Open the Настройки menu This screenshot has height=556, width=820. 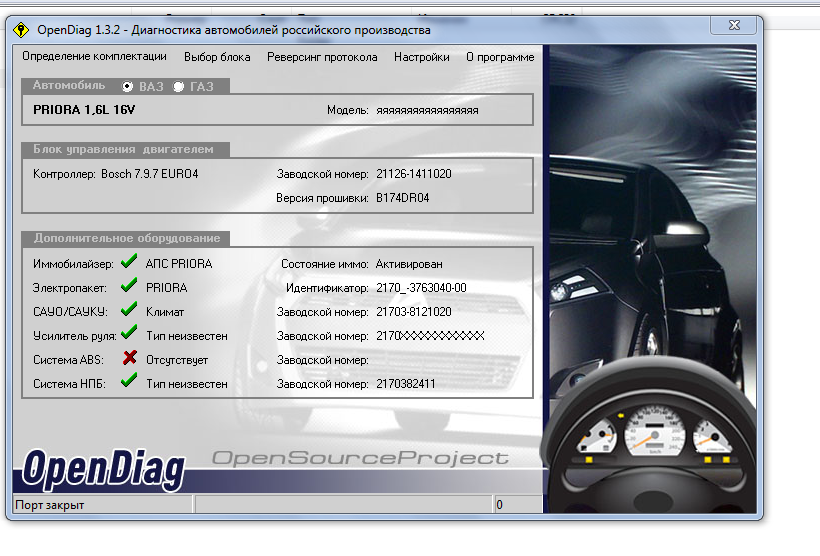422,57
